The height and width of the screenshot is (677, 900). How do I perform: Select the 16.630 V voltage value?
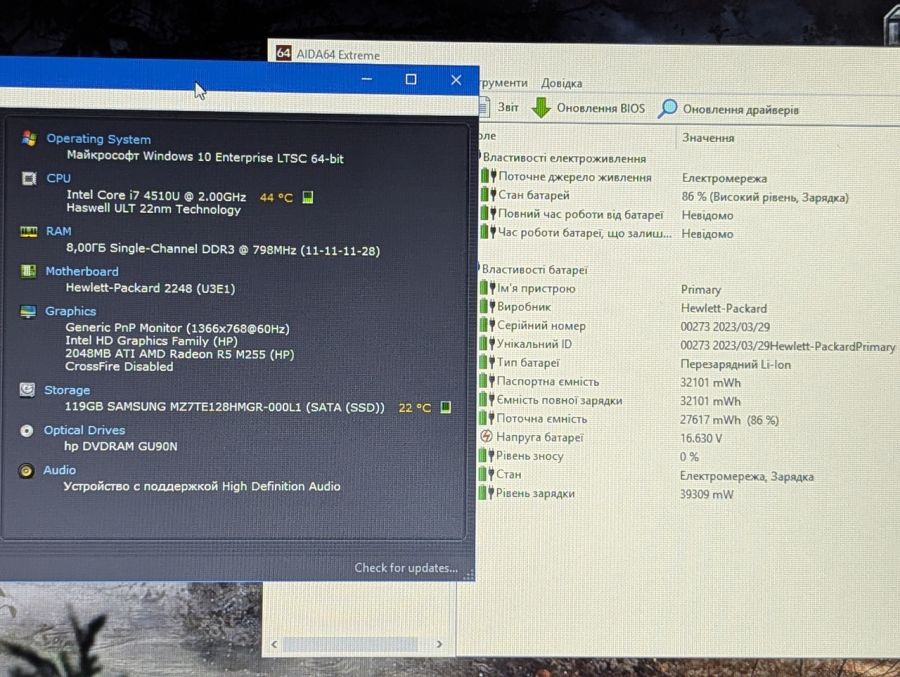(701, 438)
